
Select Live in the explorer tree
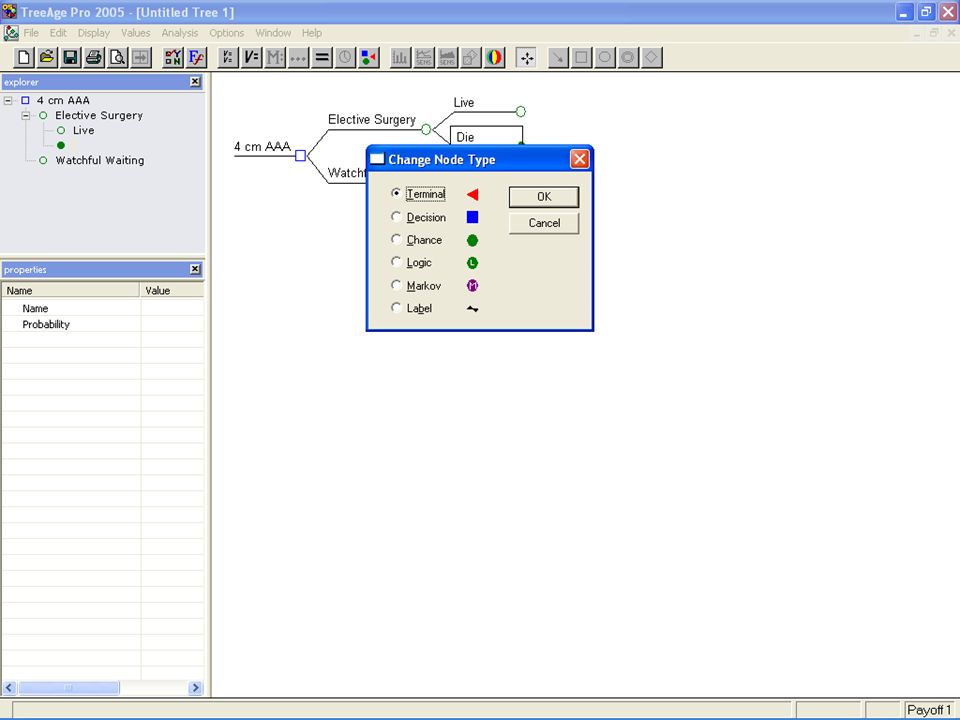[x=83, y=130]
